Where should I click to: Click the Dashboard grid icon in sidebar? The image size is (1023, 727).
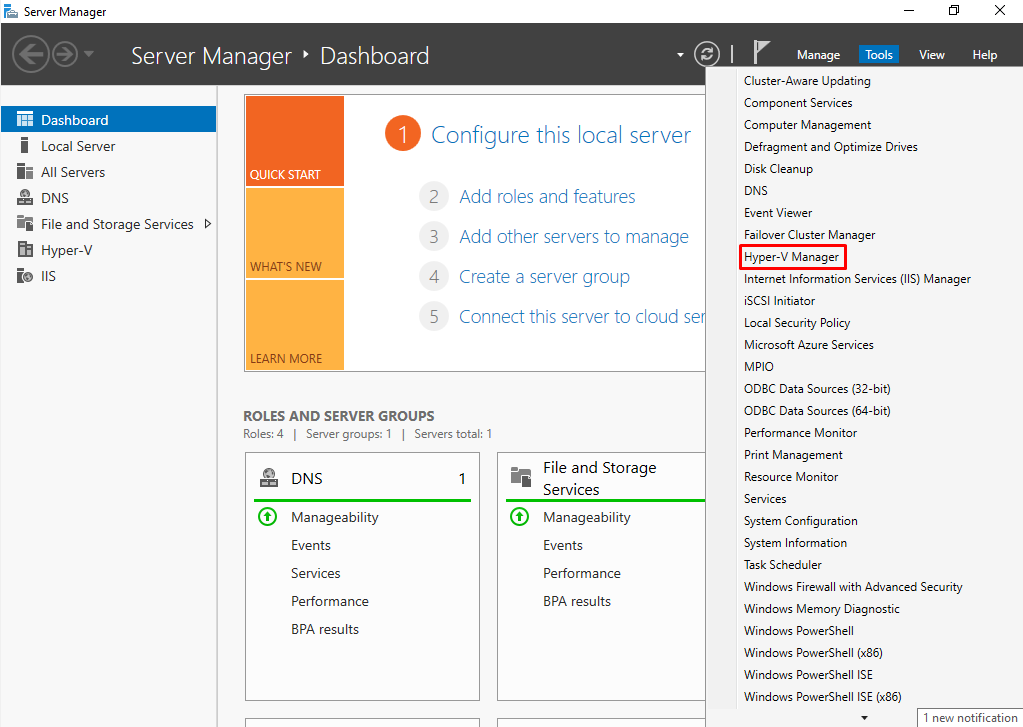(x=25, y=119)
